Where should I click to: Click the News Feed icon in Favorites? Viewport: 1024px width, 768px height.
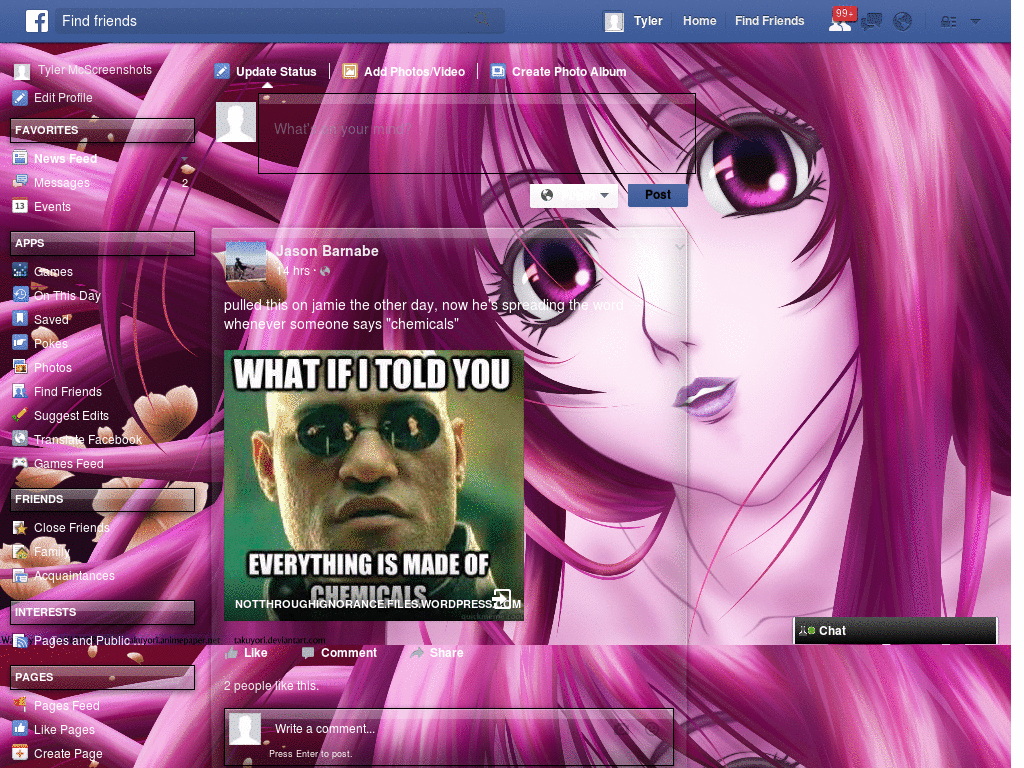pos(20,158)
